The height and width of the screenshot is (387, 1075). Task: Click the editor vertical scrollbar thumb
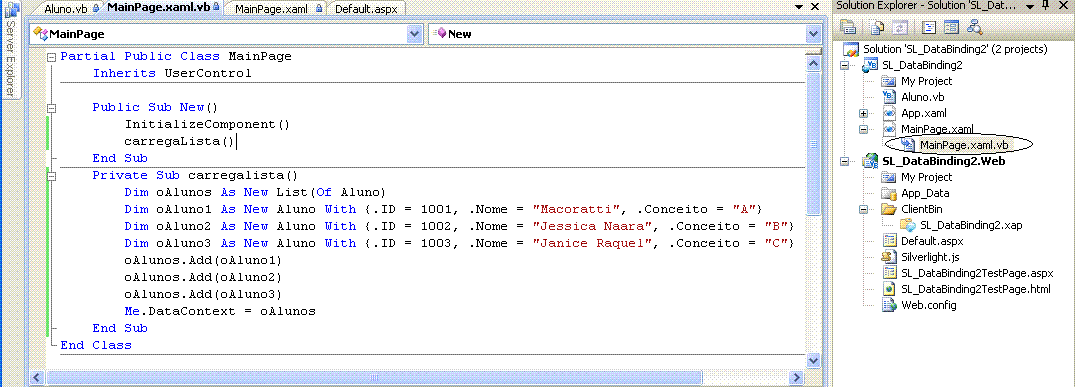click(x=813, y=143)
